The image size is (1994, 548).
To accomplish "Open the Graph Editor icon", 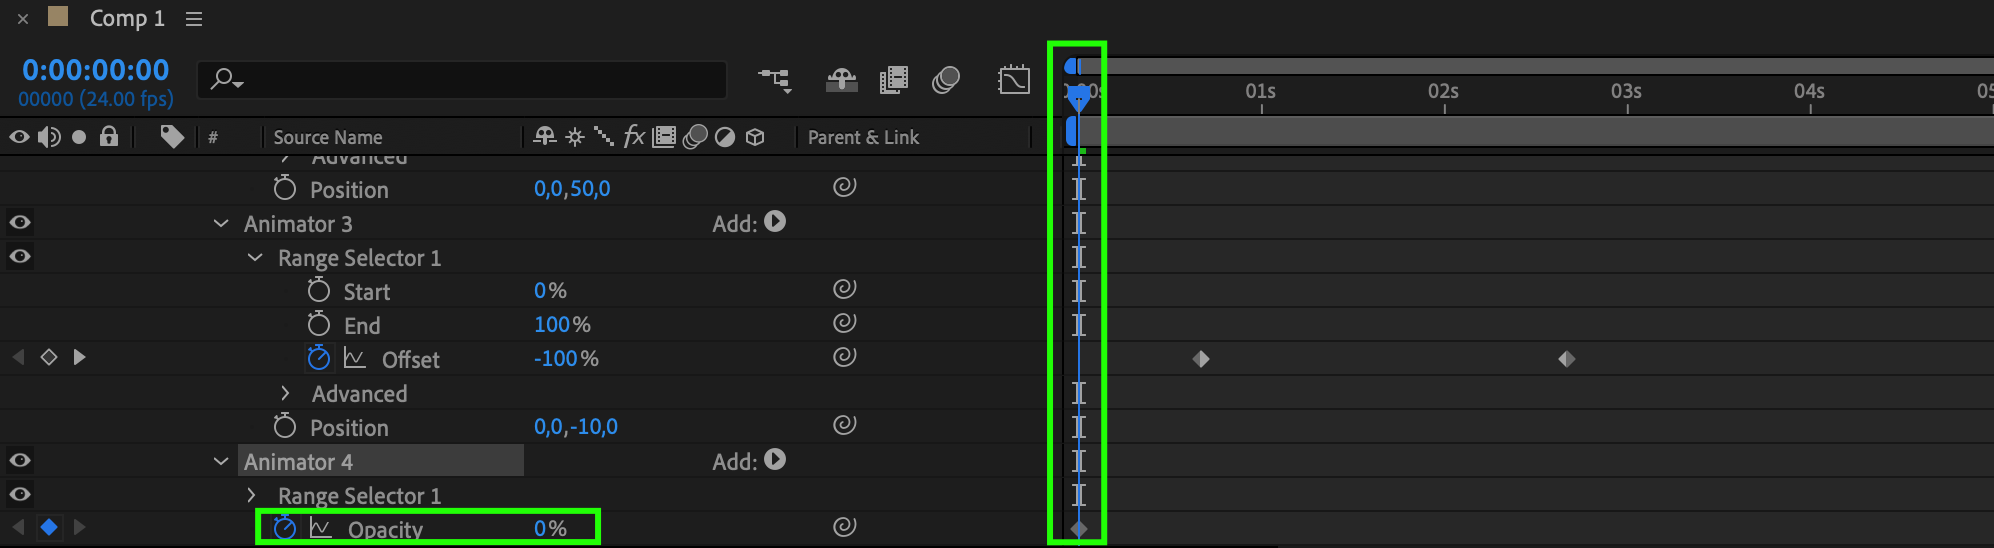I will [1014, 79].
